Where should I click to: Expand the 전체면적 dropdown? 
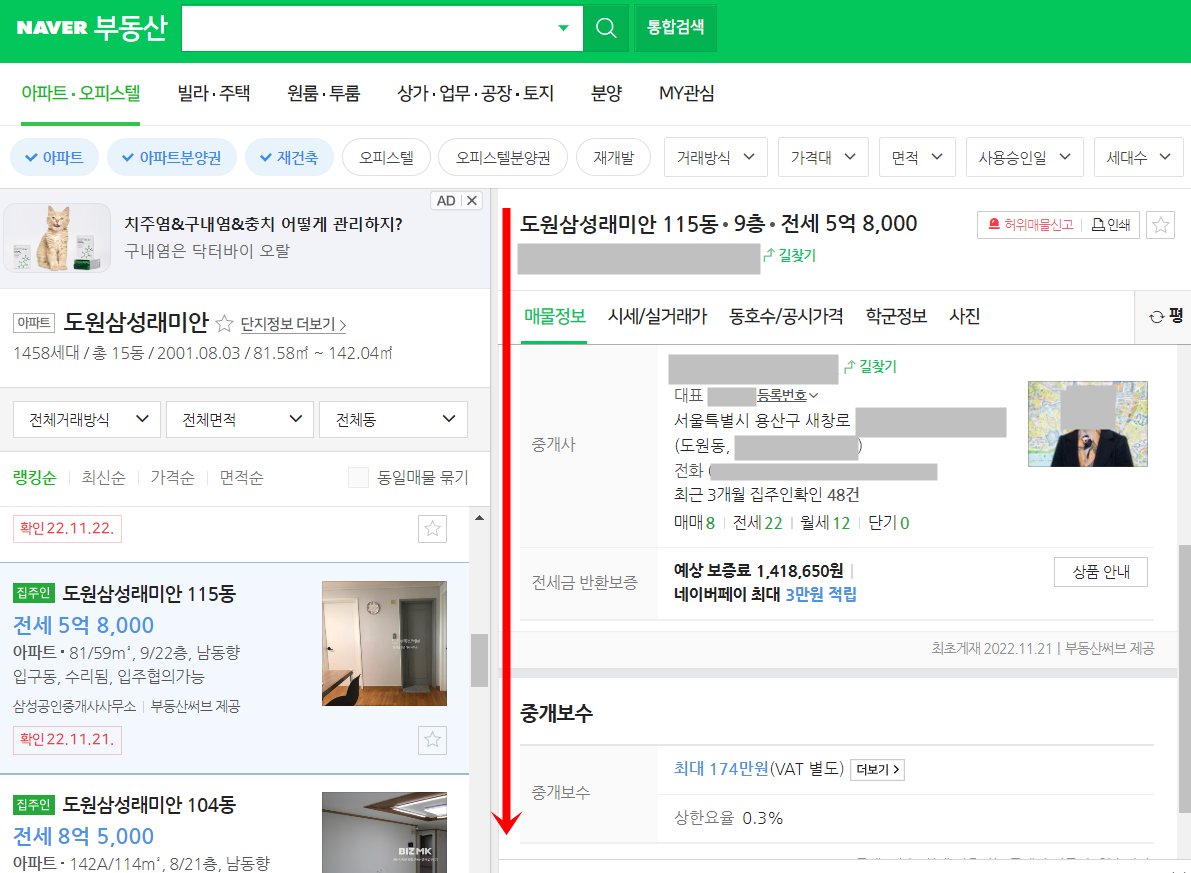point(239,419)
